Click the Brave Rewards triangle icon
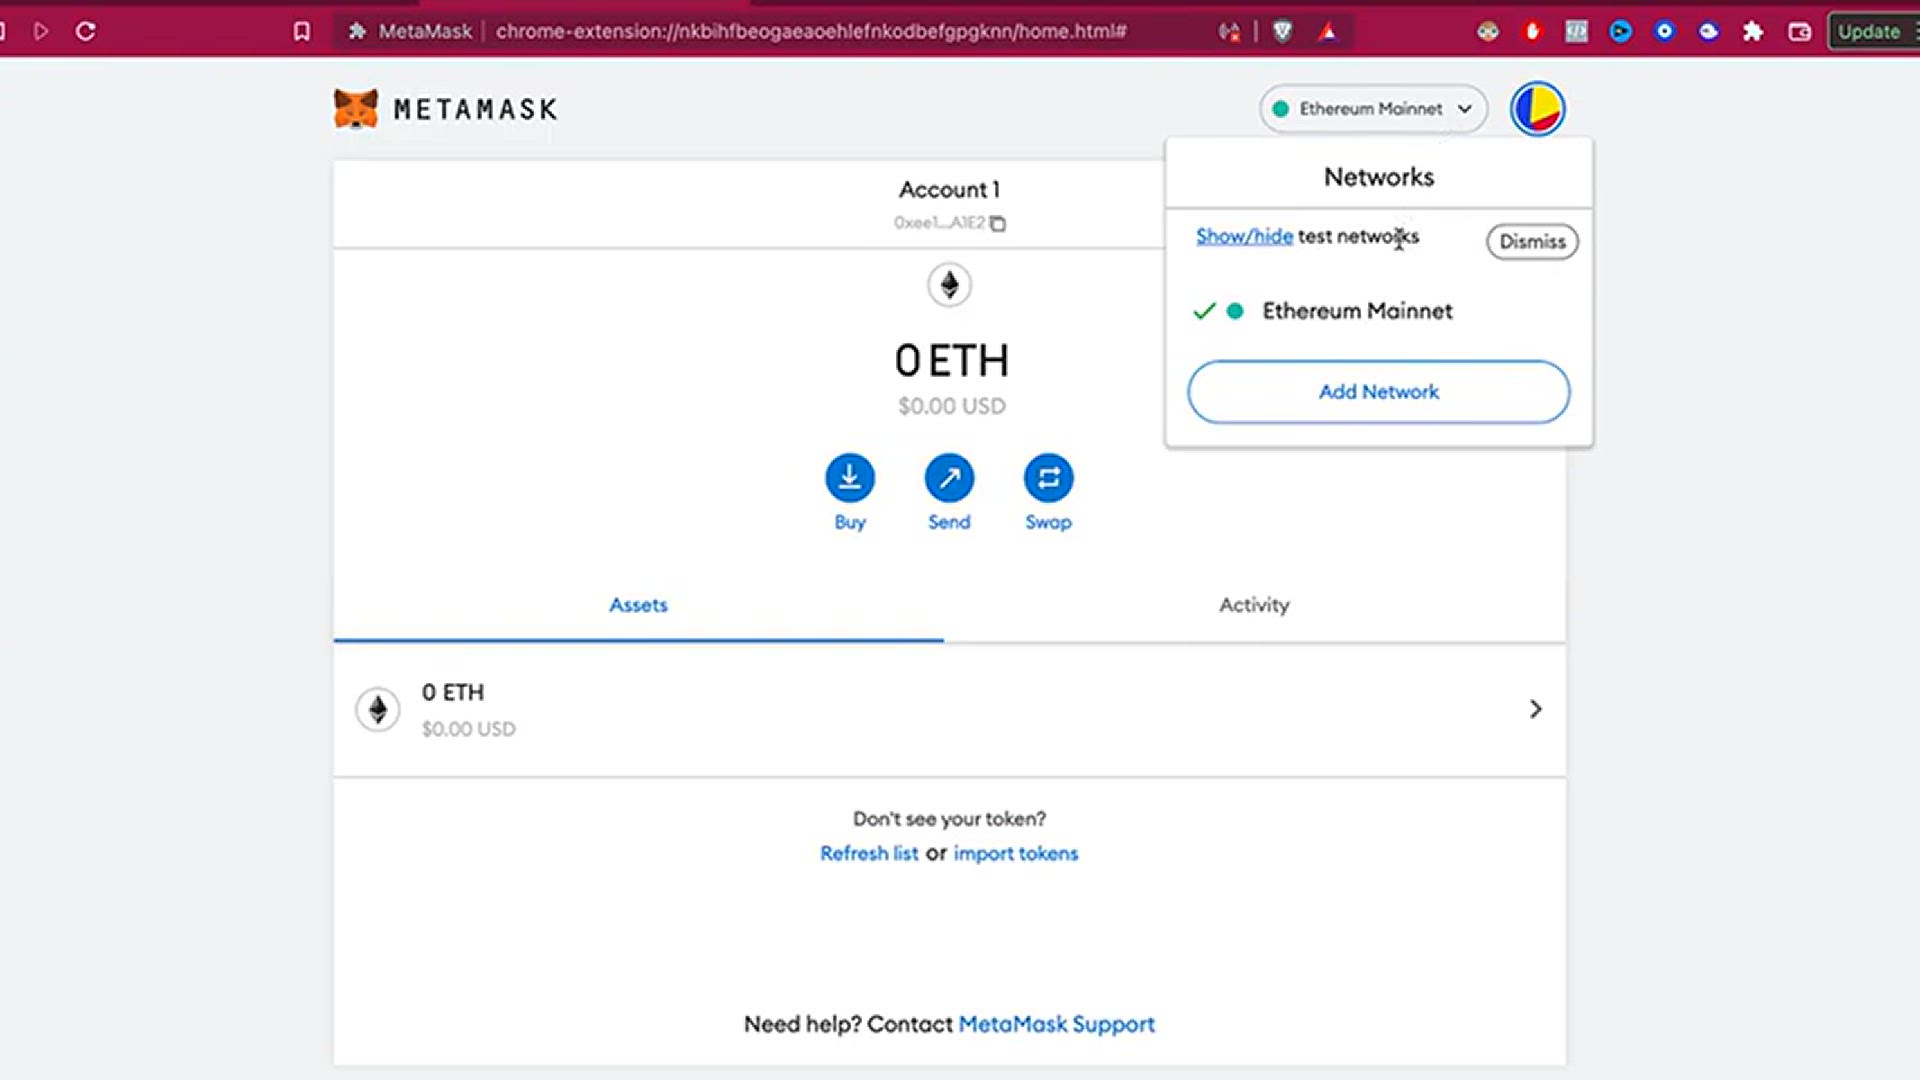1920x1080 pixels. 1328,31
